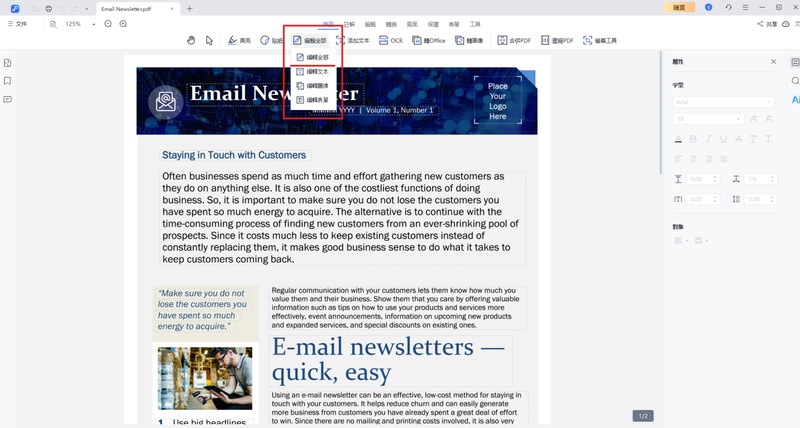Click the 共享 share button
This screenshot has height=428, width=800.
tap(767, 23)
